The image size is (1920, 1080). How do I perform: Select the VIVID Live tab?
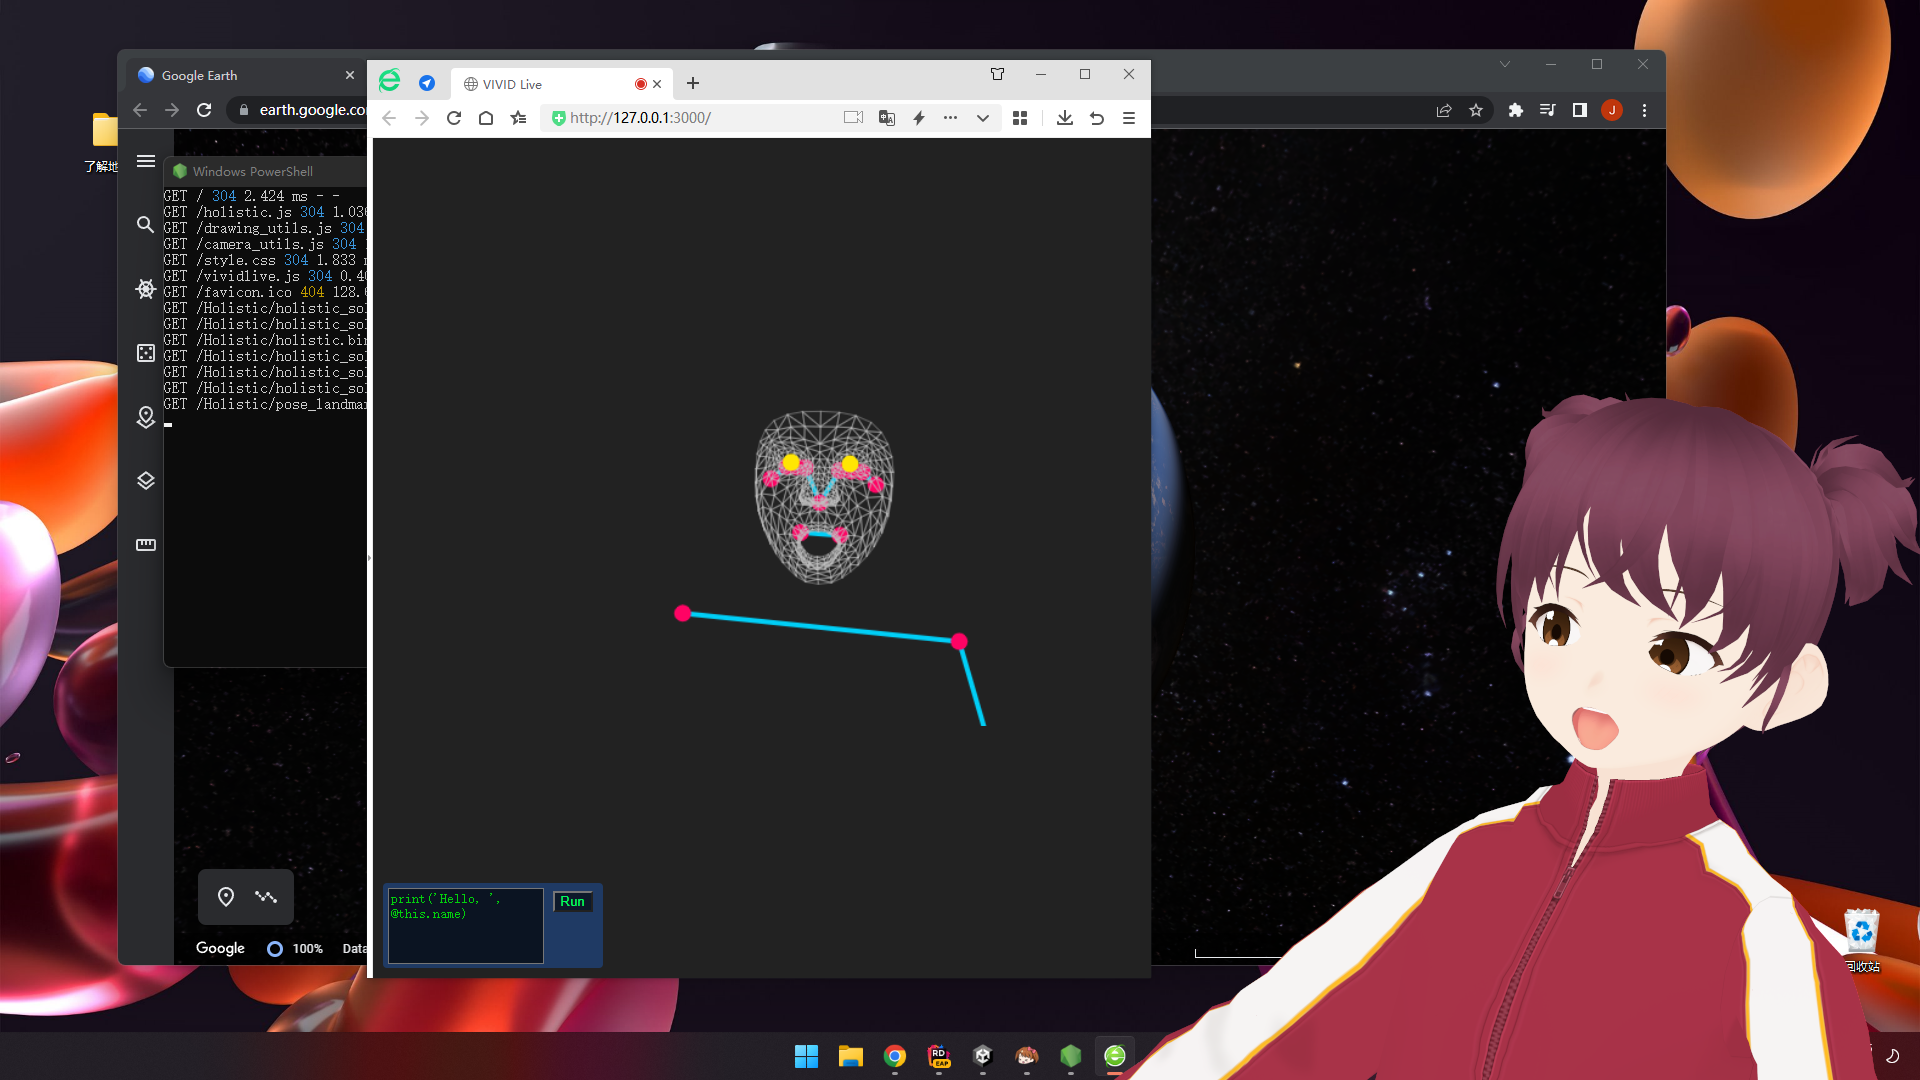point(560,84)
